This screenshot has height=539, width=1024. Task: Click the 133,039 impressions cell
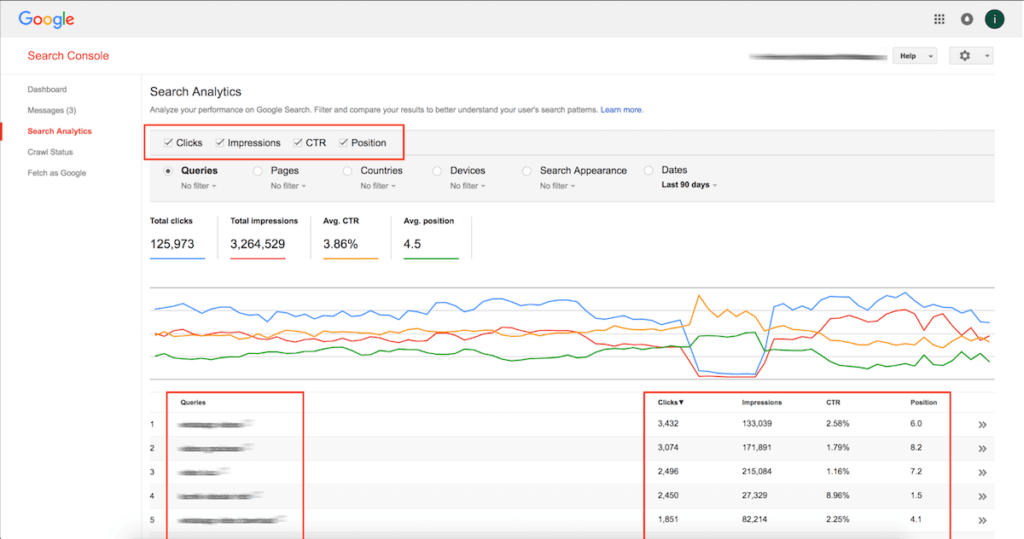pyautogui.click(x=757, y=424)
